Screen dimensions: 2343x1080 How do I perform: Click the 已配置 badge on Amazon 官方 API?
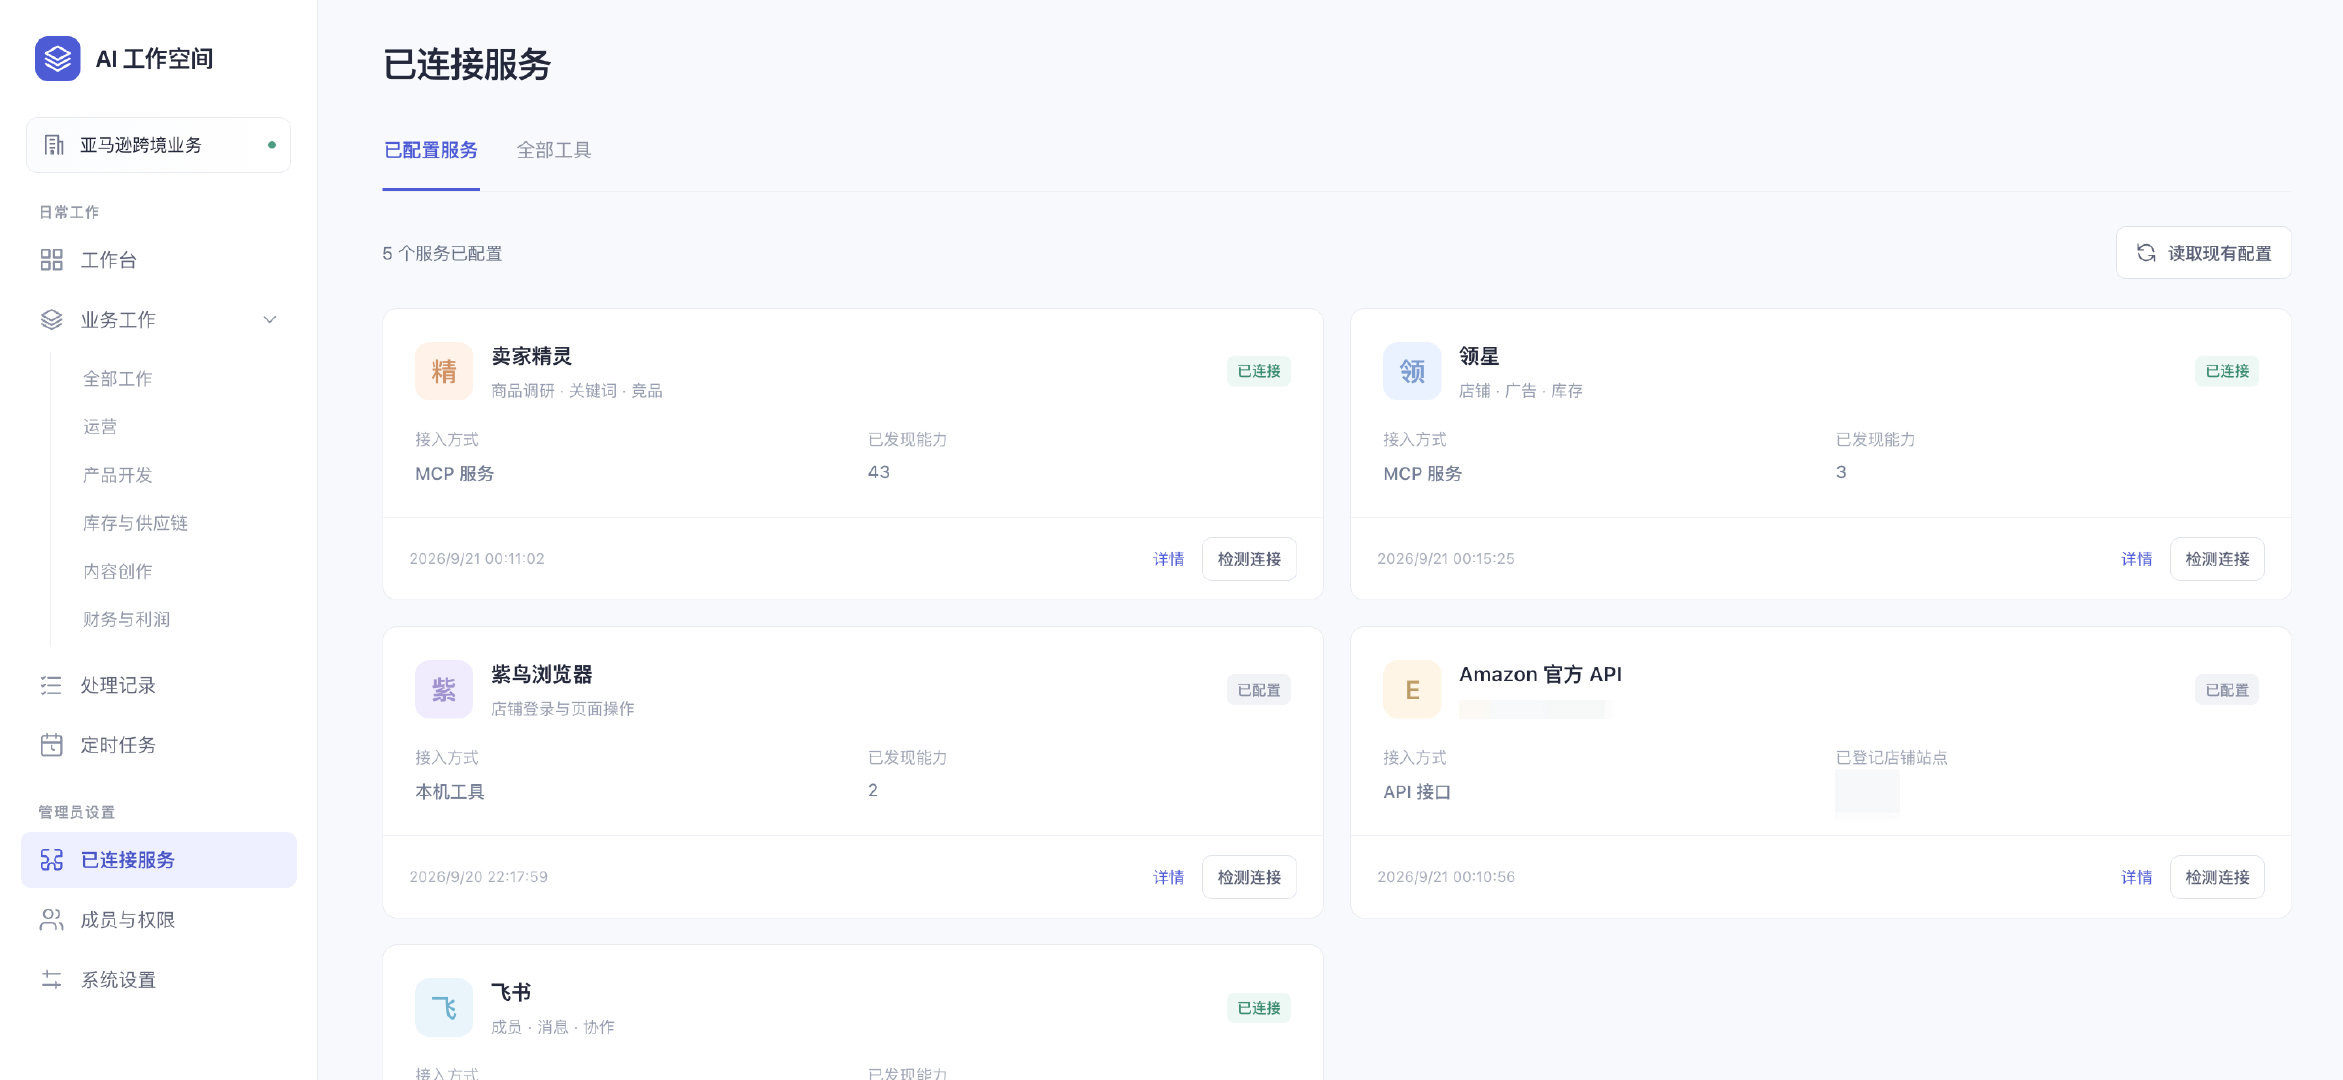point(2227,690)
